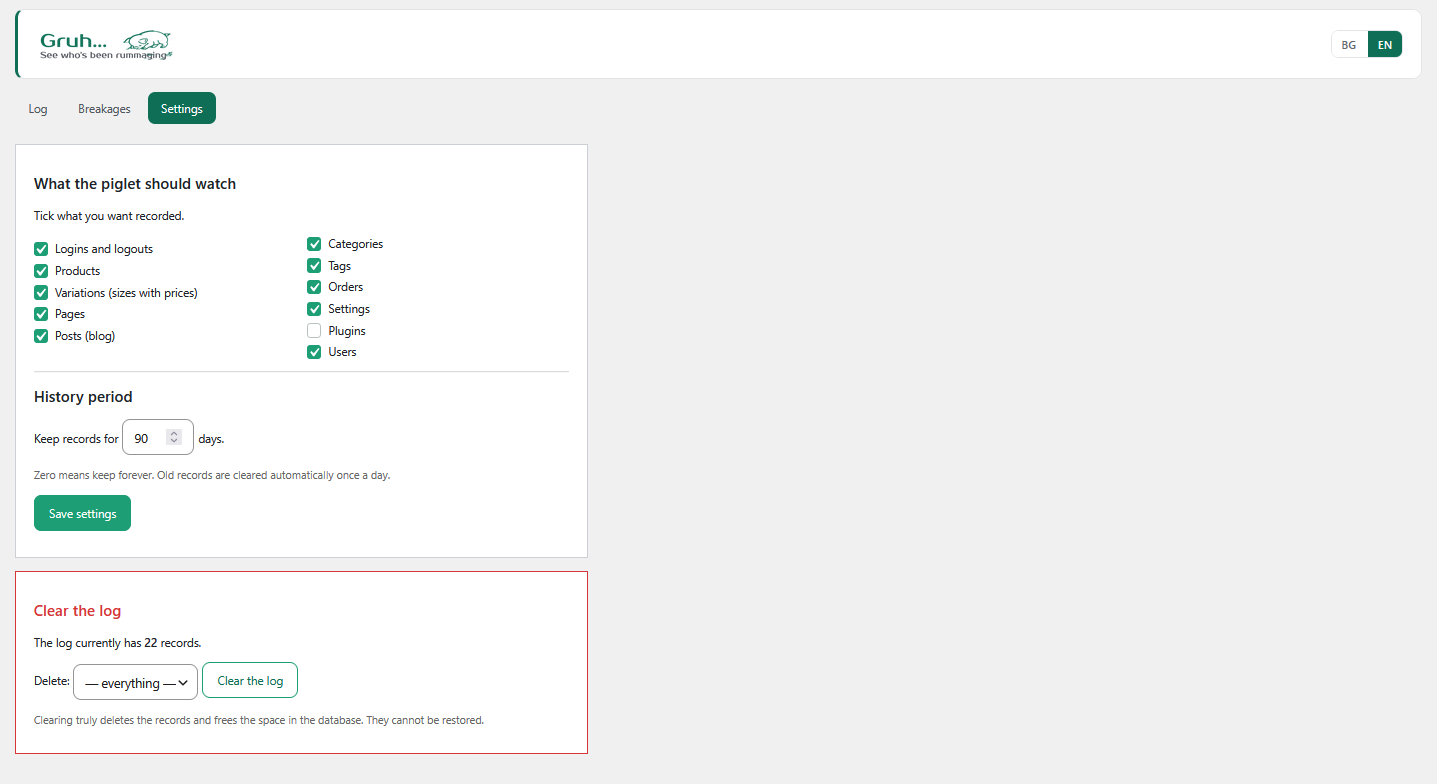Toggle the Tags checkbox
Image resolution: width=1437 pixels, height=784 pixels.
(x=314, y=266)
